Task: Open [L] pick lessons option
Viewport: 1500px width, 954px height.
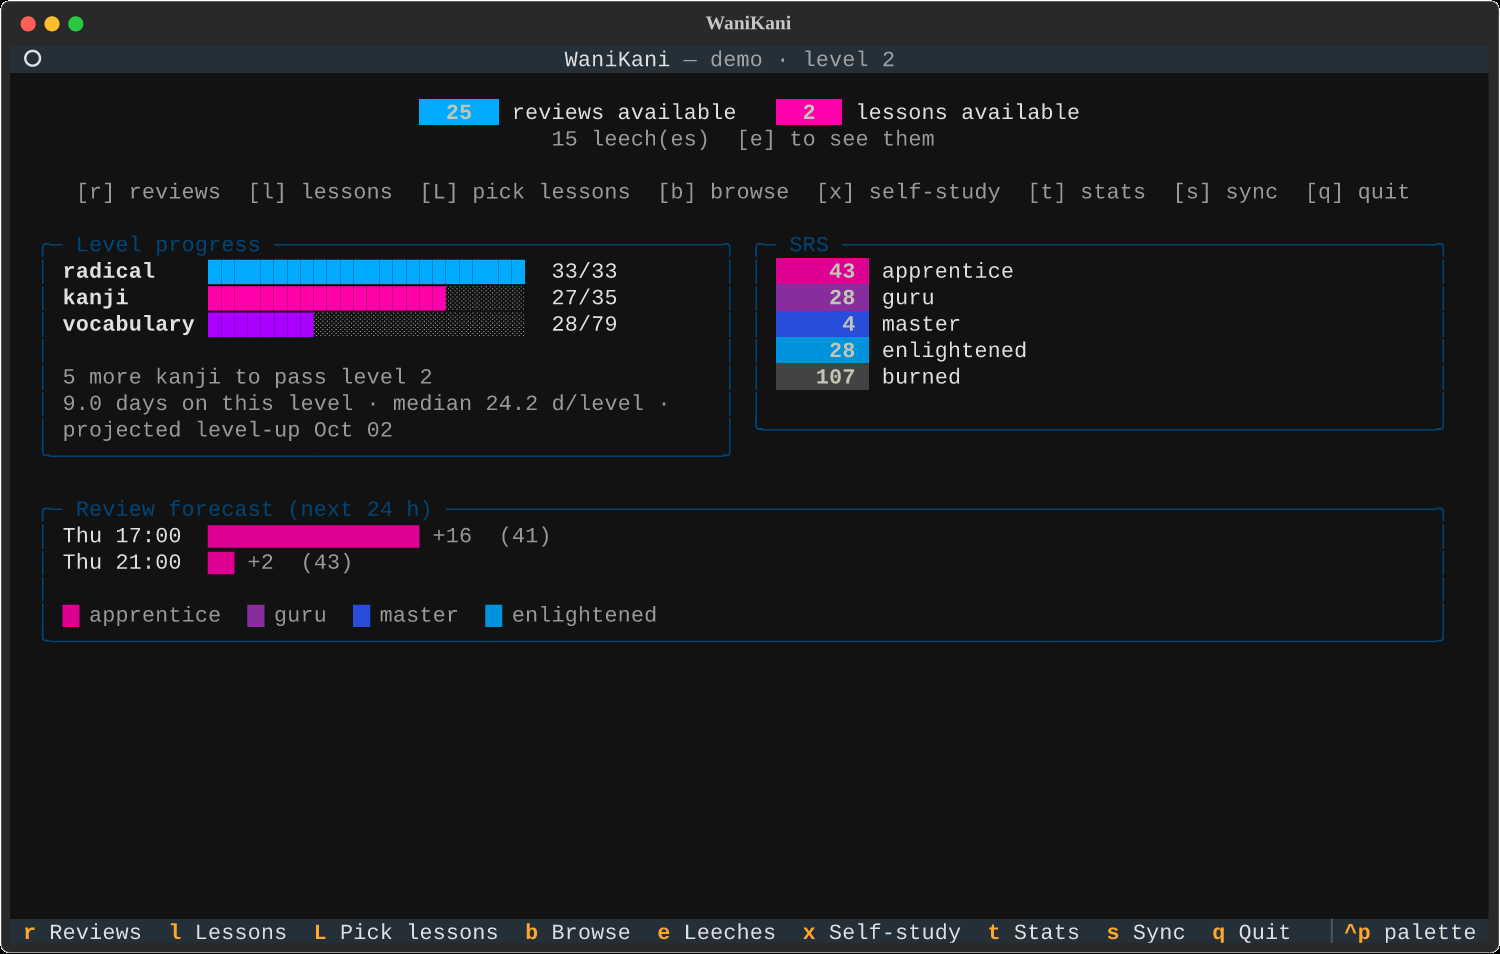Action: 526,192
